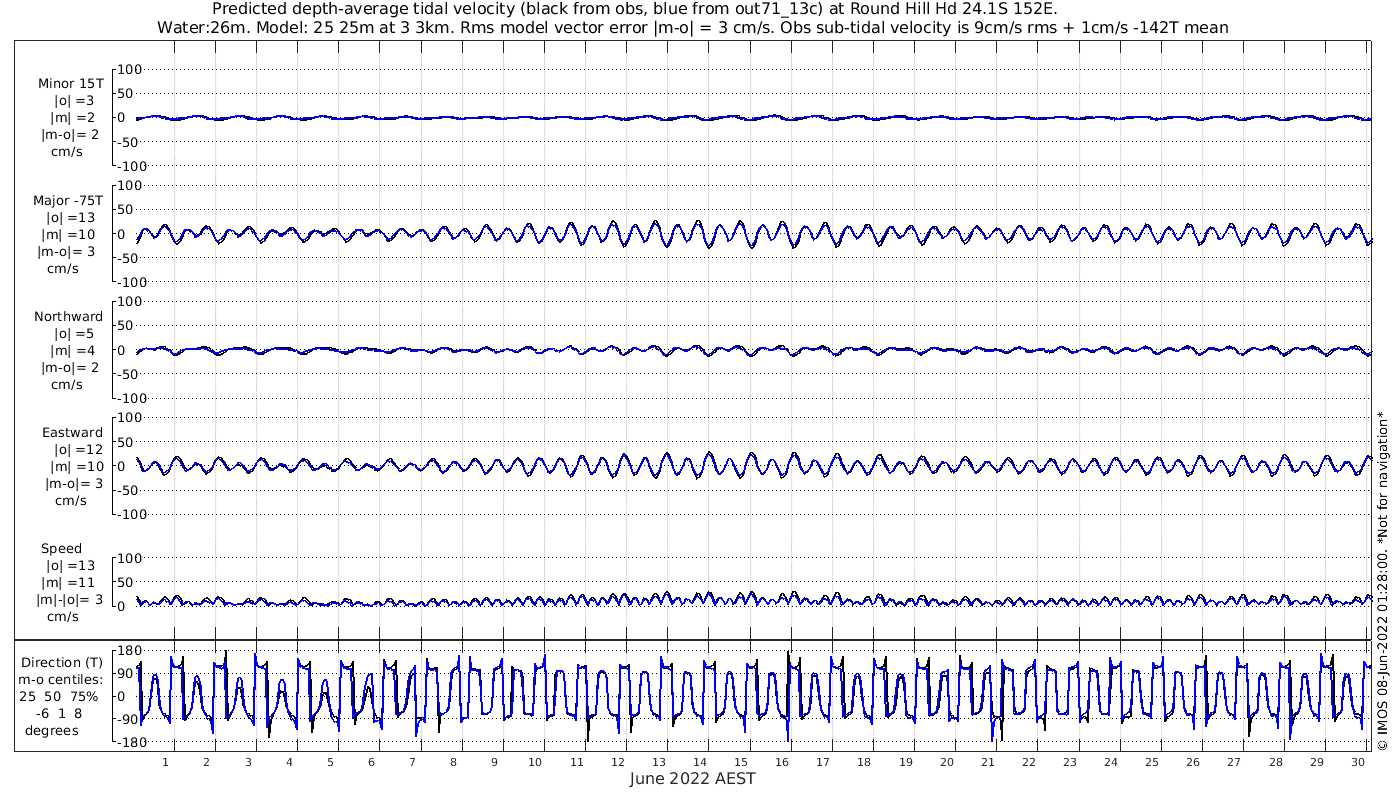1400x800 pixels.
Task: Select the "Direction (T)" panel label
Action: click(62, 663)
